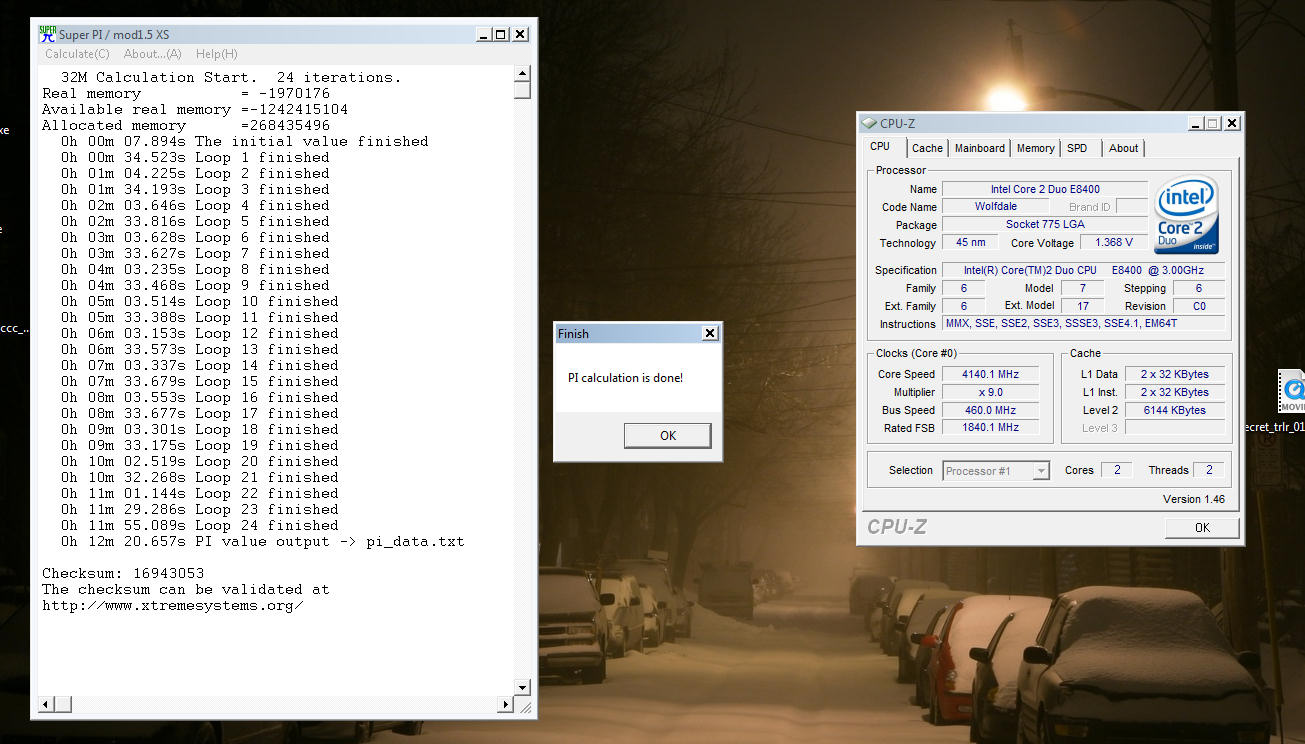The image size is (1305, 744).
Task: Click the initial value finished line
Action: tap(244, 142)
